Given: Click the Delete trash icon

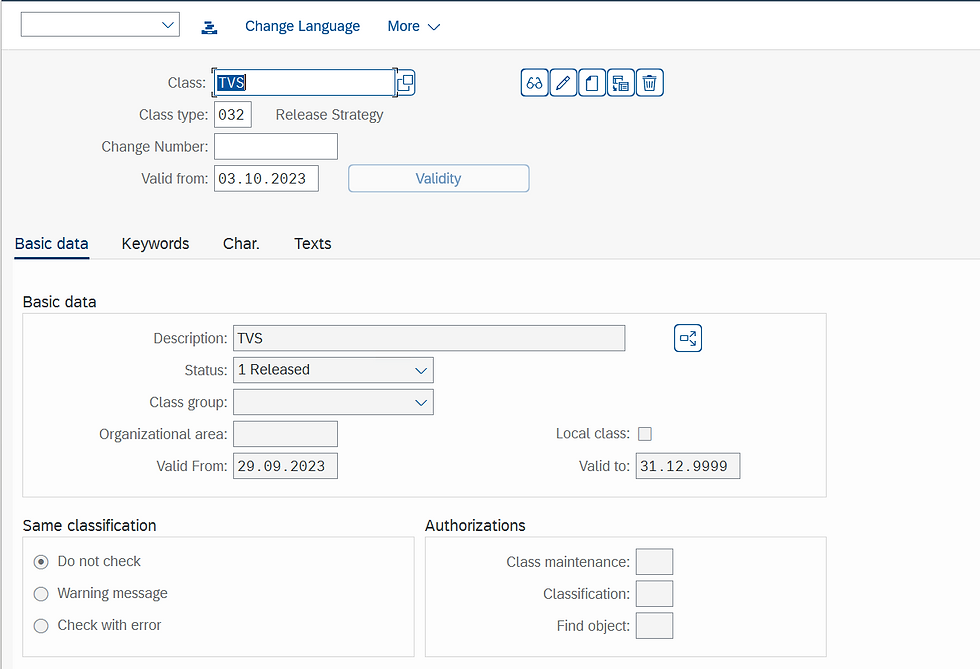Looking at the screenshot, I should pos(649,83).
